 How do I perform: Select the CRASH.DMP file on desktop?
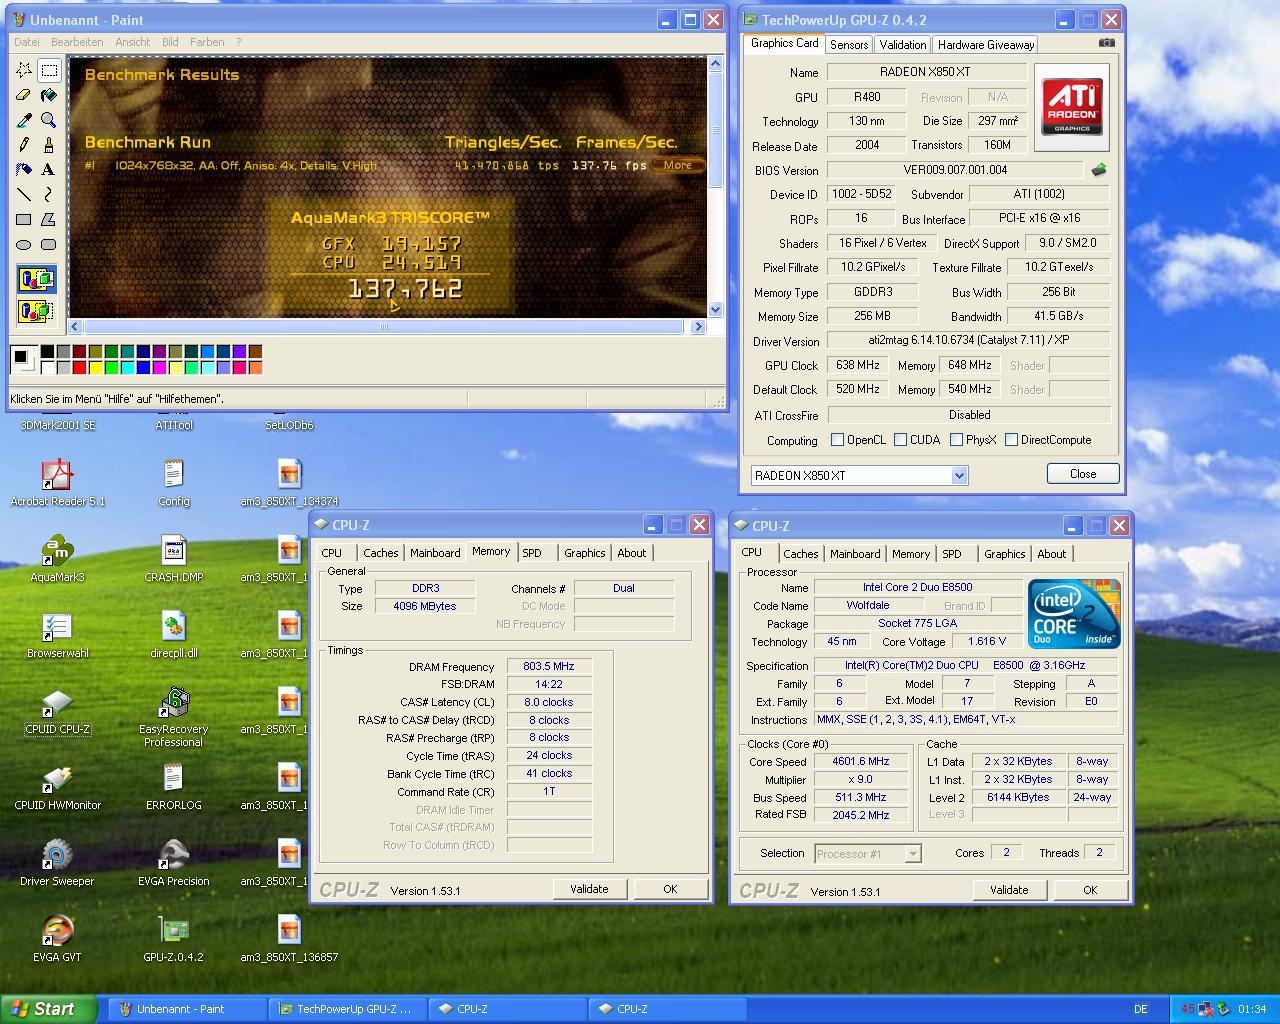[x=174, y=558]
